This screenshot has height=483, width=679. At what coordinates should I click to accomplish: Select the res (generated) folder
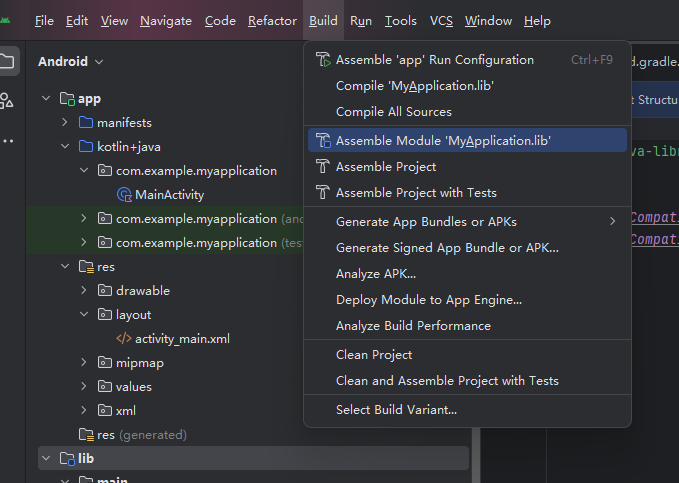click(141, 435)
